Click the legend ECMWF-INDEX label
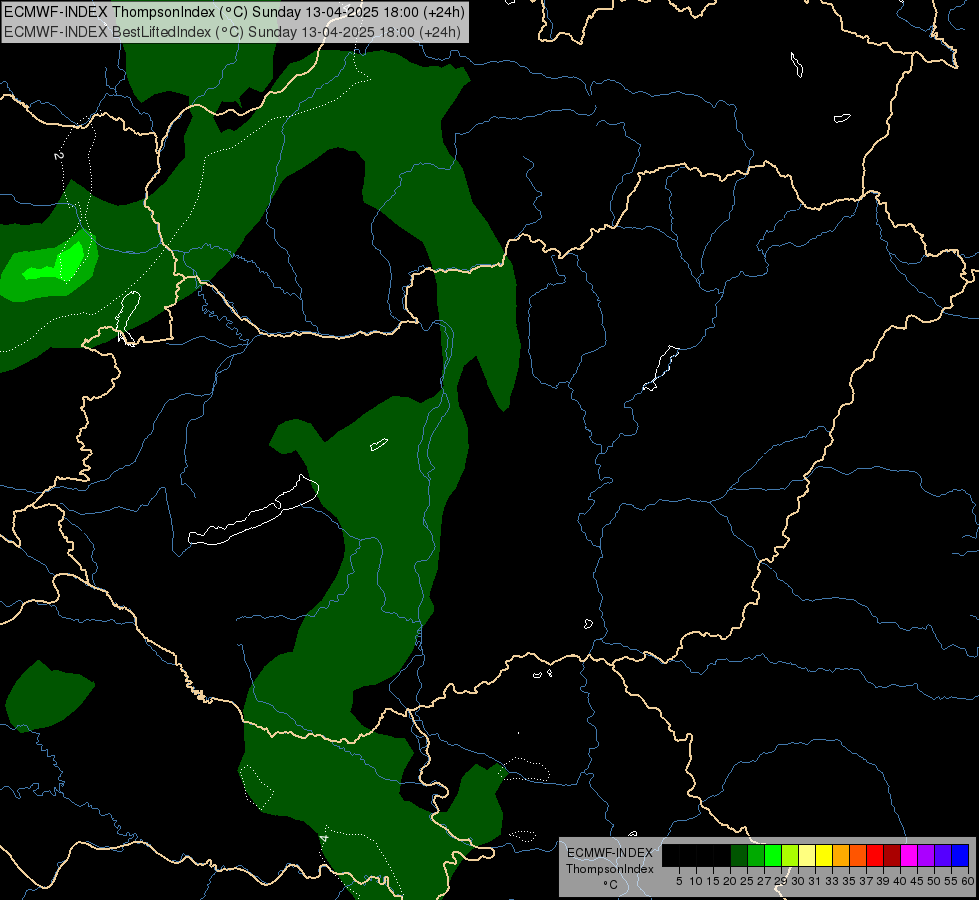The width and height of the screenshot is (979, 900). coord(609,853)
